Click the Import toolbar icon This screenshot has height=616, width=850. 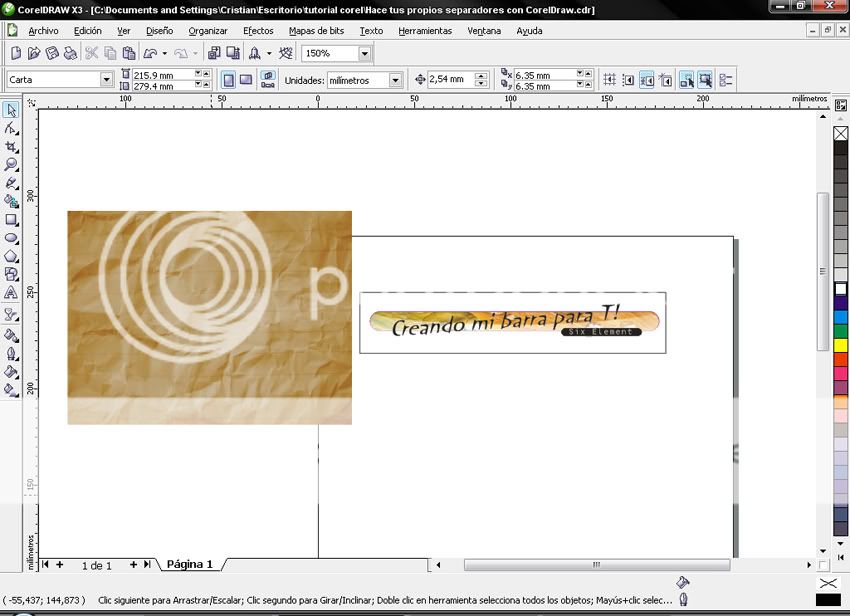[x=214, y=53]
